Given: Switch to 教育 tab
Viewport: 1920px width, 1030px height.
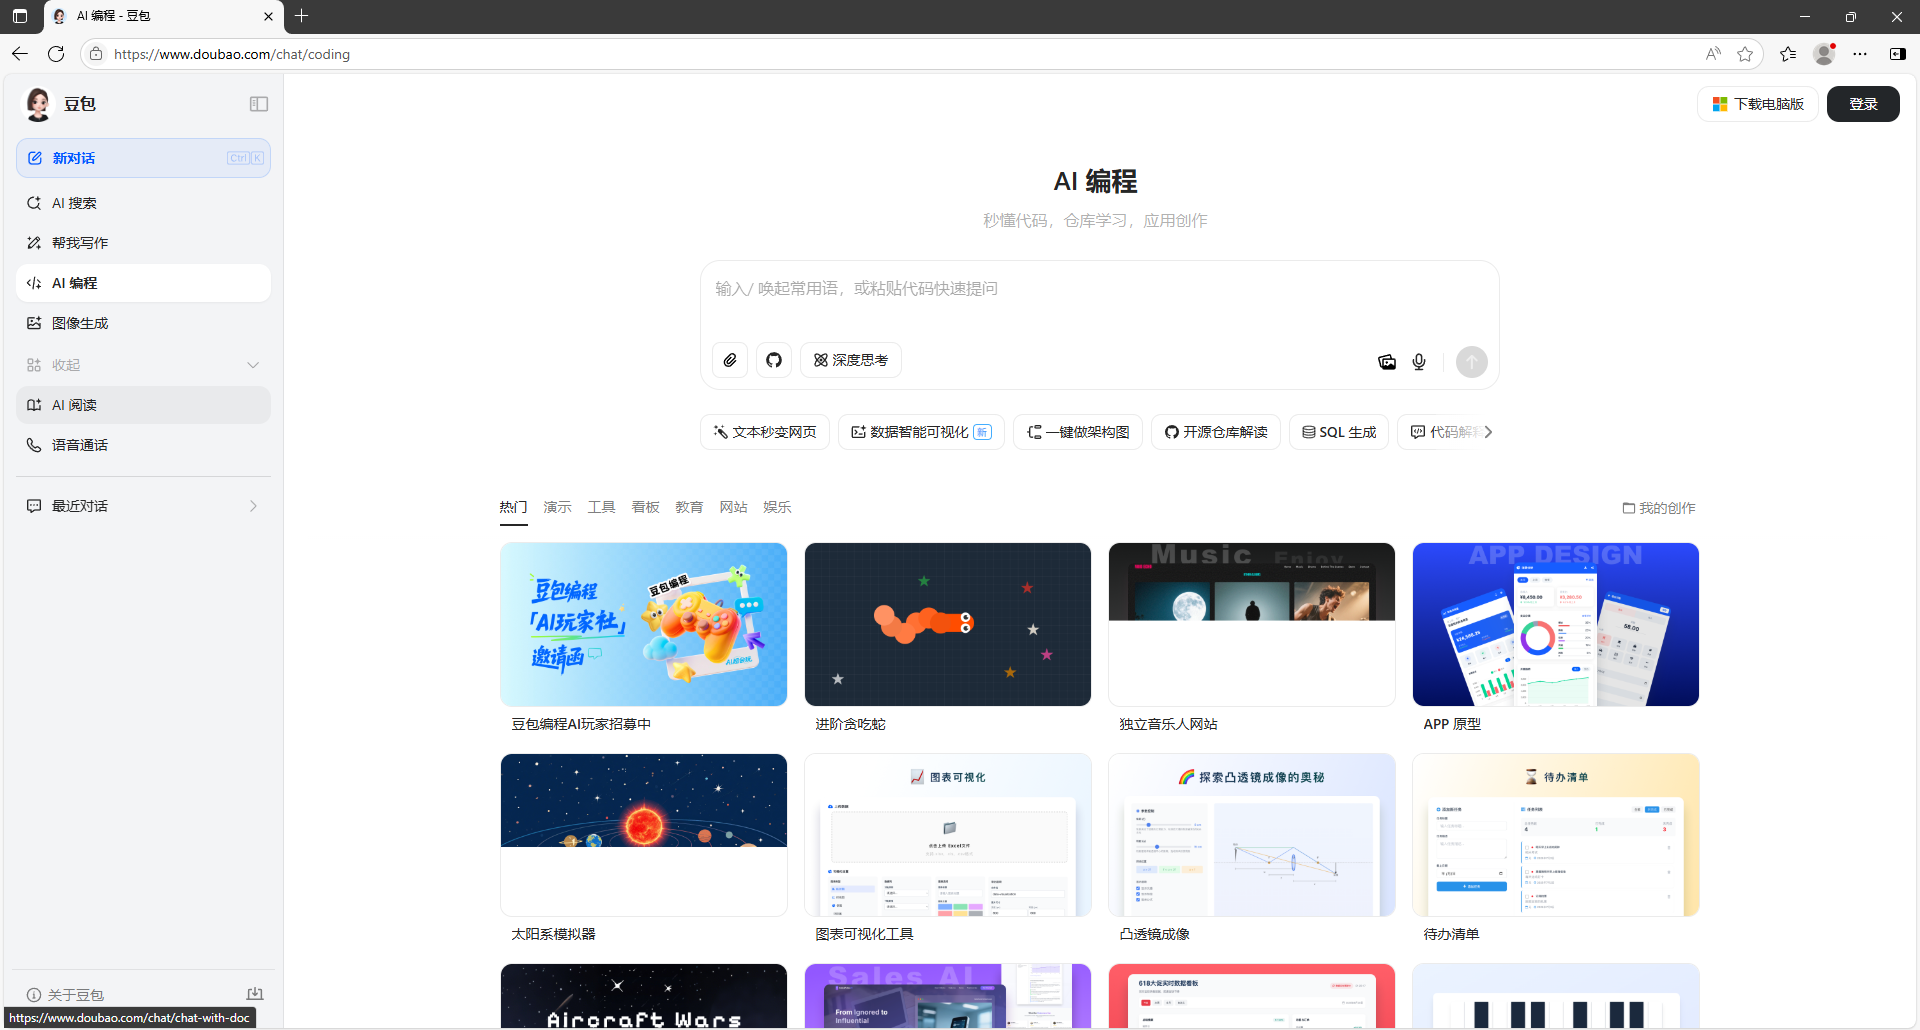Looking at the screenshot, I should 689,508.
